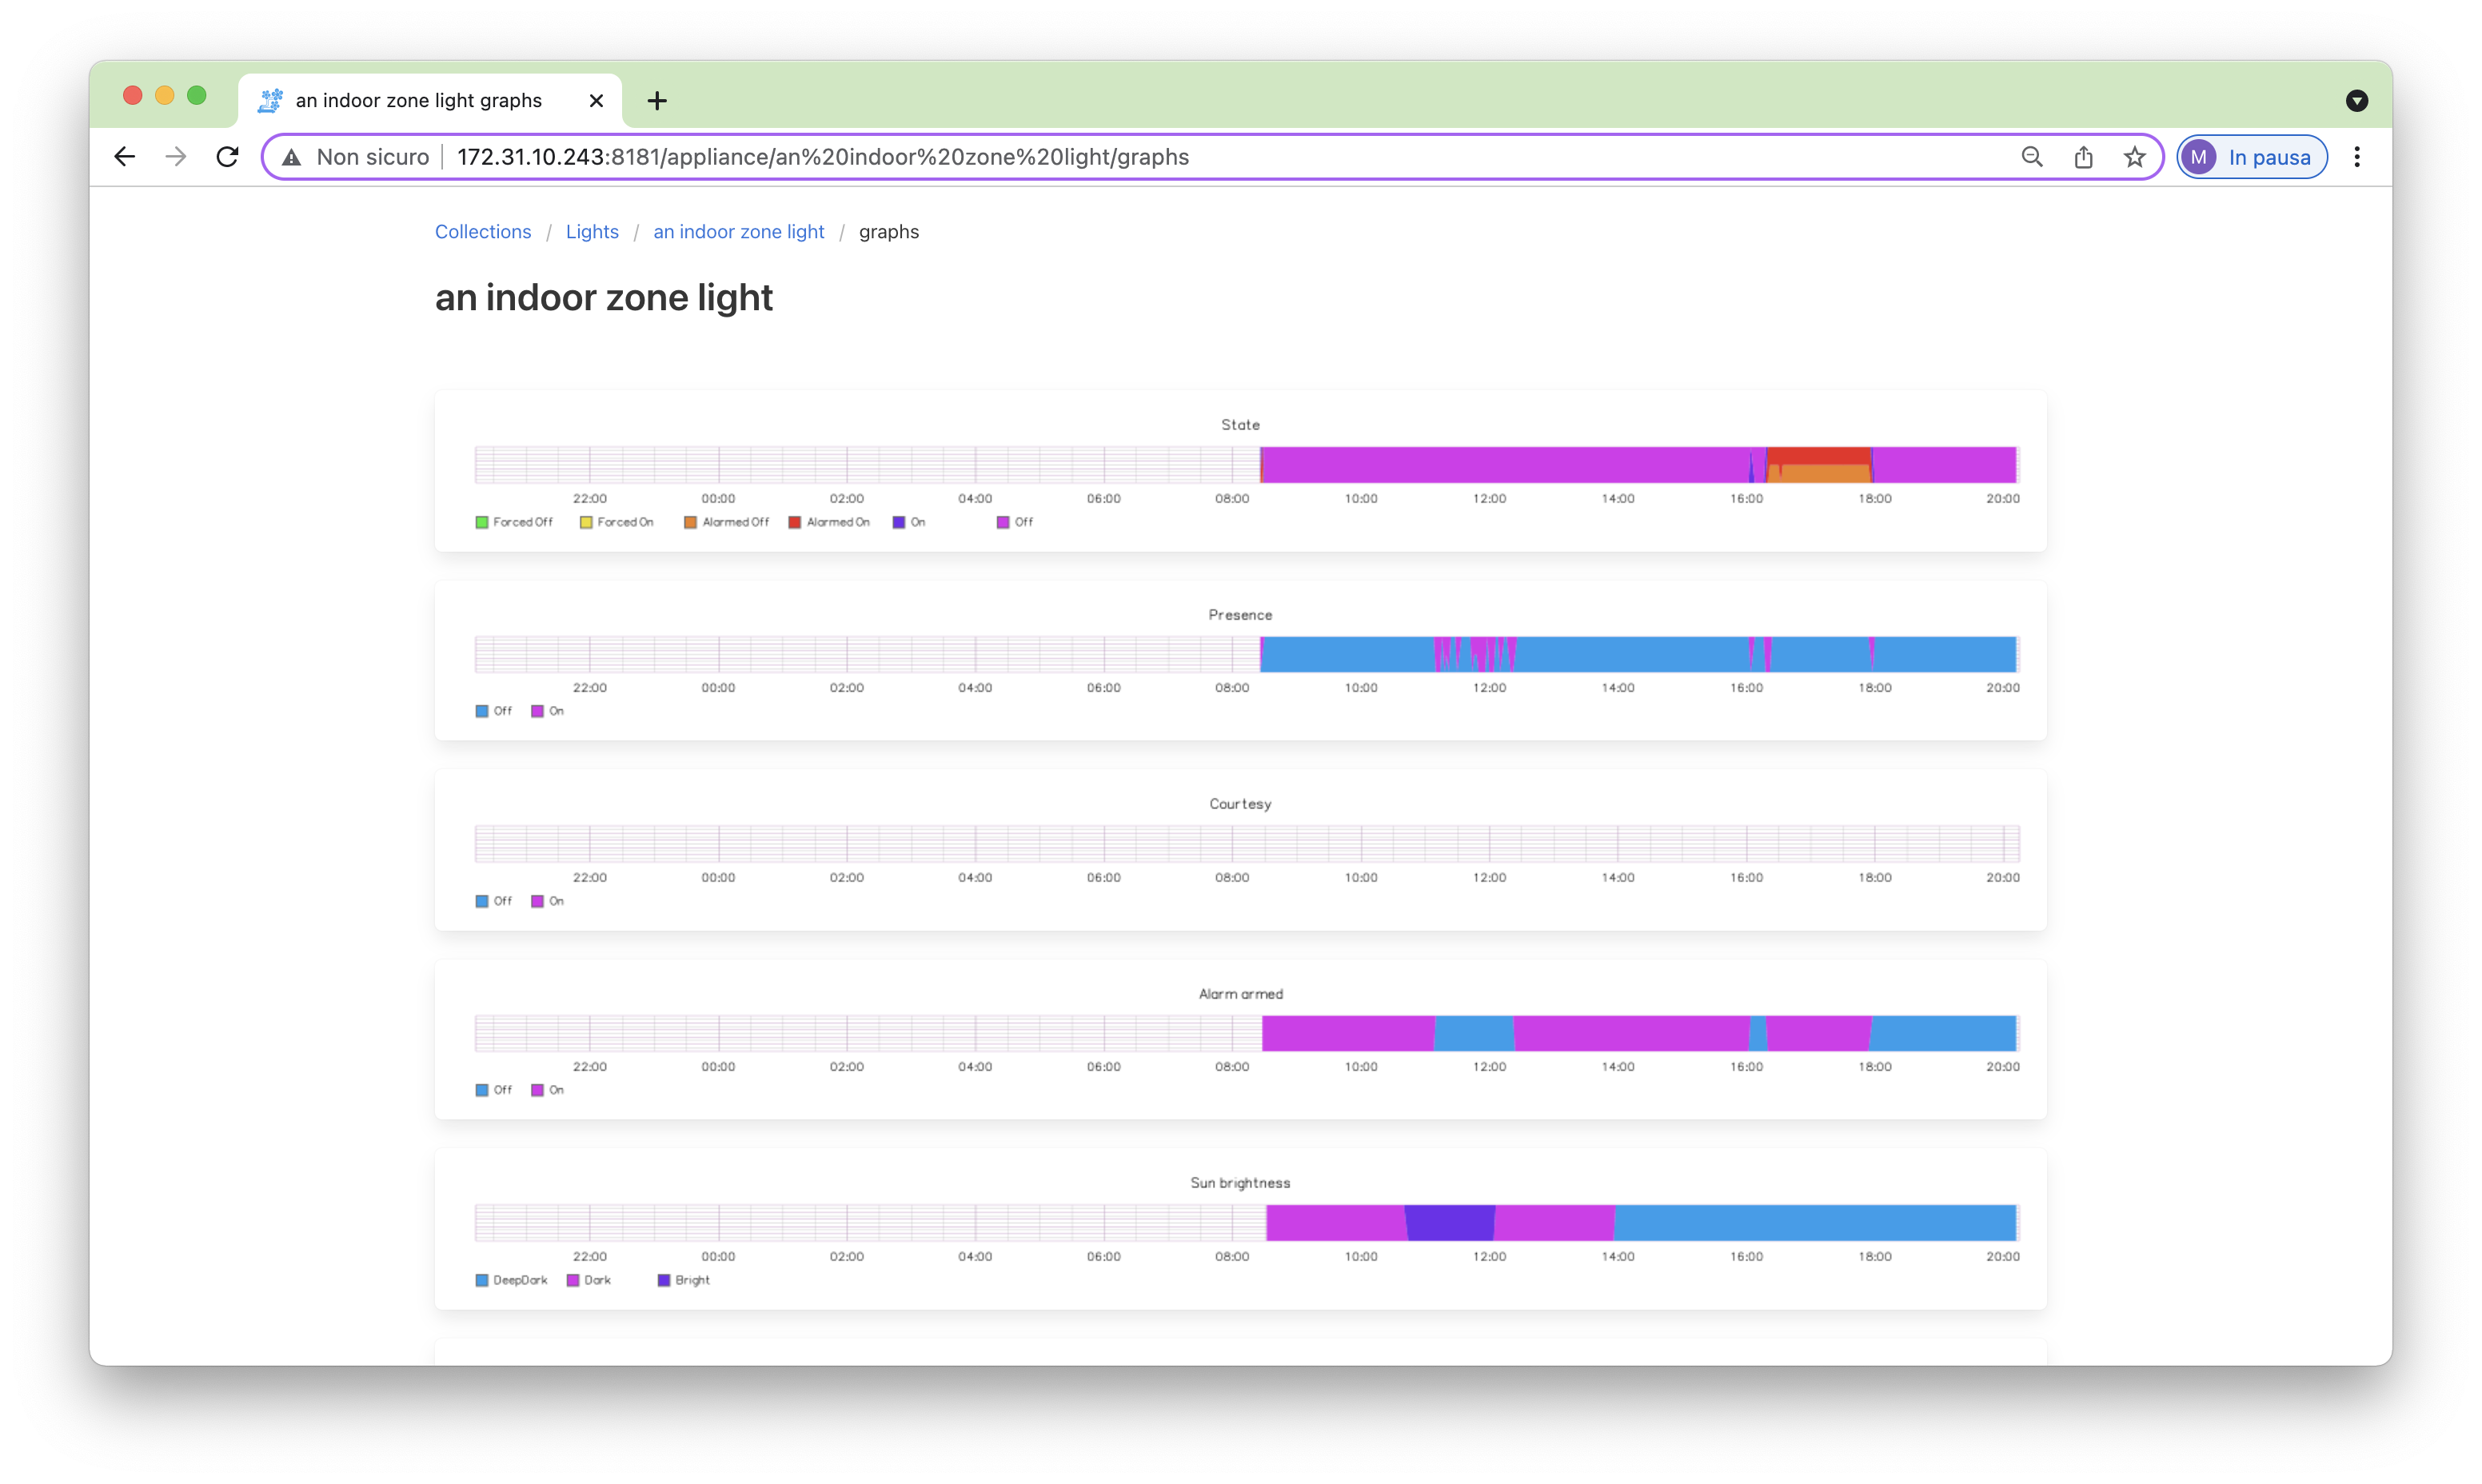This screenshot has width=2482, height=1484.
Task: Open the Collections breadcrumb link
Action: [483, 232]
